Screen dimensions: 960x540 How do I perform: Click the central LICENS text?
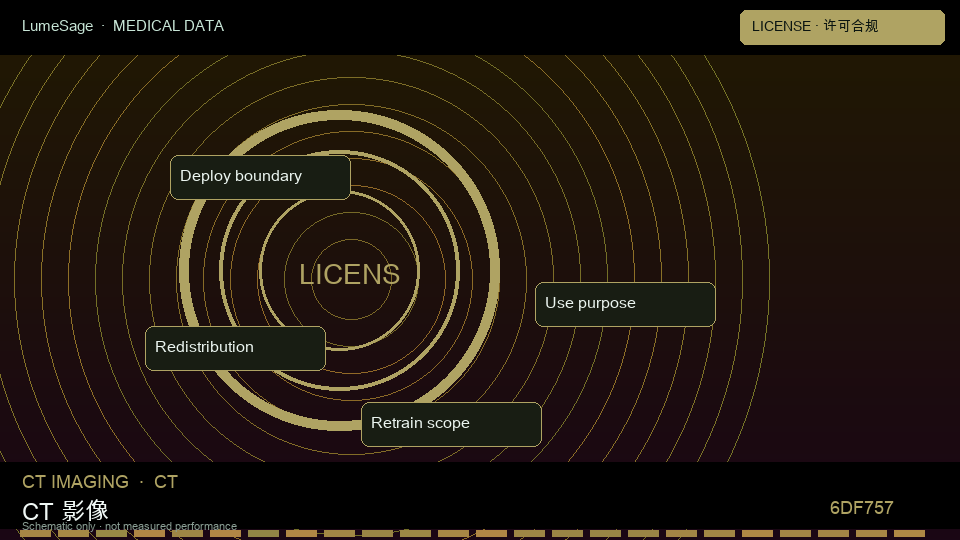click(350, 274)
